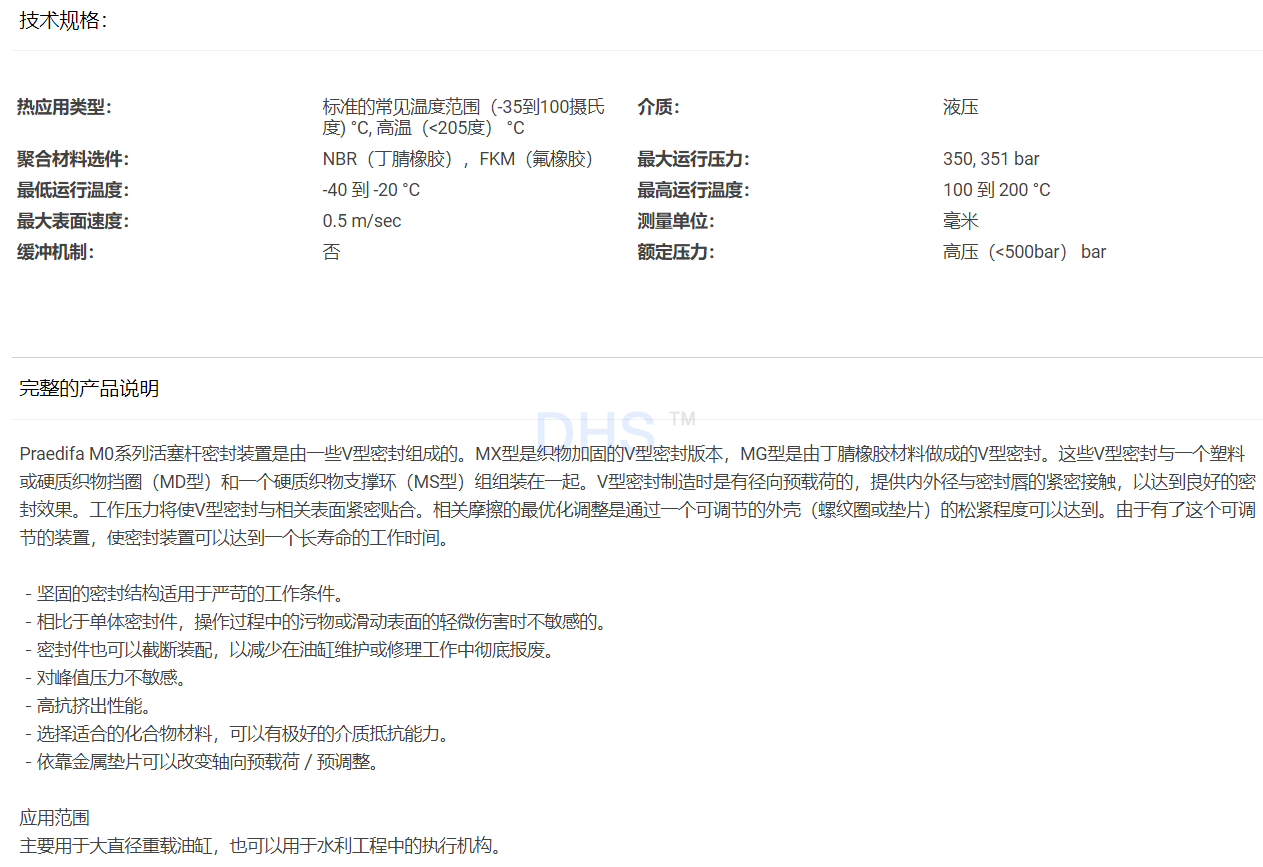Click the 最大运行压力 label
Screen dimensions: 1263x867
(693, 159)
